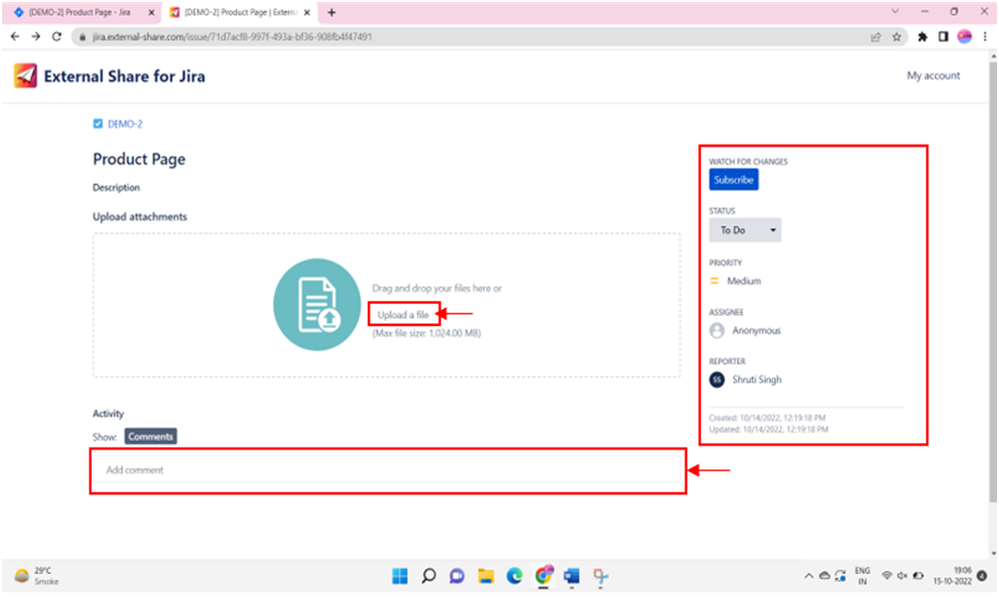This screenshot has width=999, height=597.
Task: Click the page vertical scrollbar
Action: [993, 280]
